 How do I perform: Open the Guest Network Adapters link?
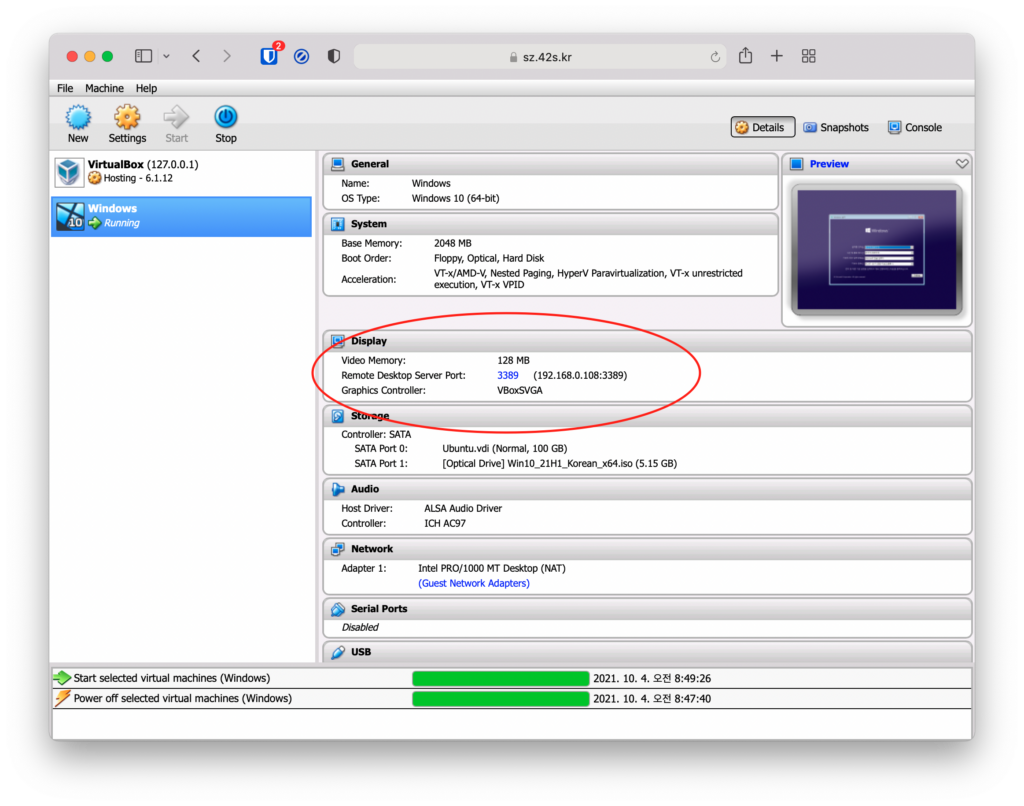[473, 583]
